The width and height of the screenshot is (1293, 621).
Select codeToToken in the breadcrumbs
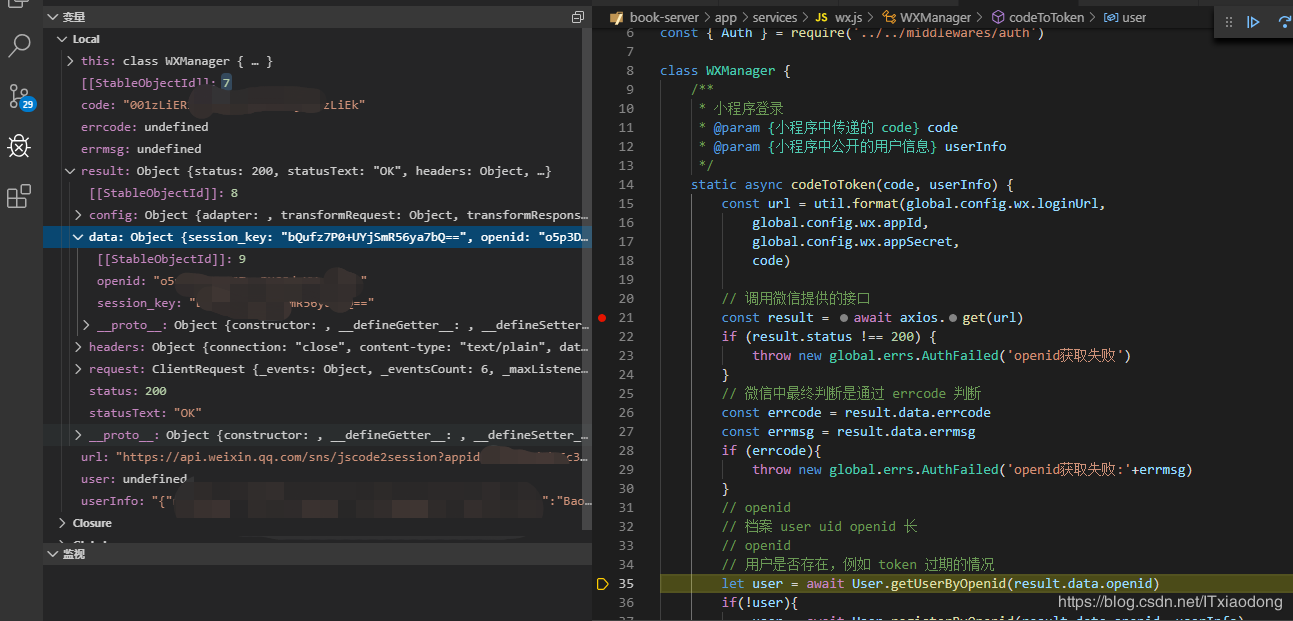tap(1046, 17)
